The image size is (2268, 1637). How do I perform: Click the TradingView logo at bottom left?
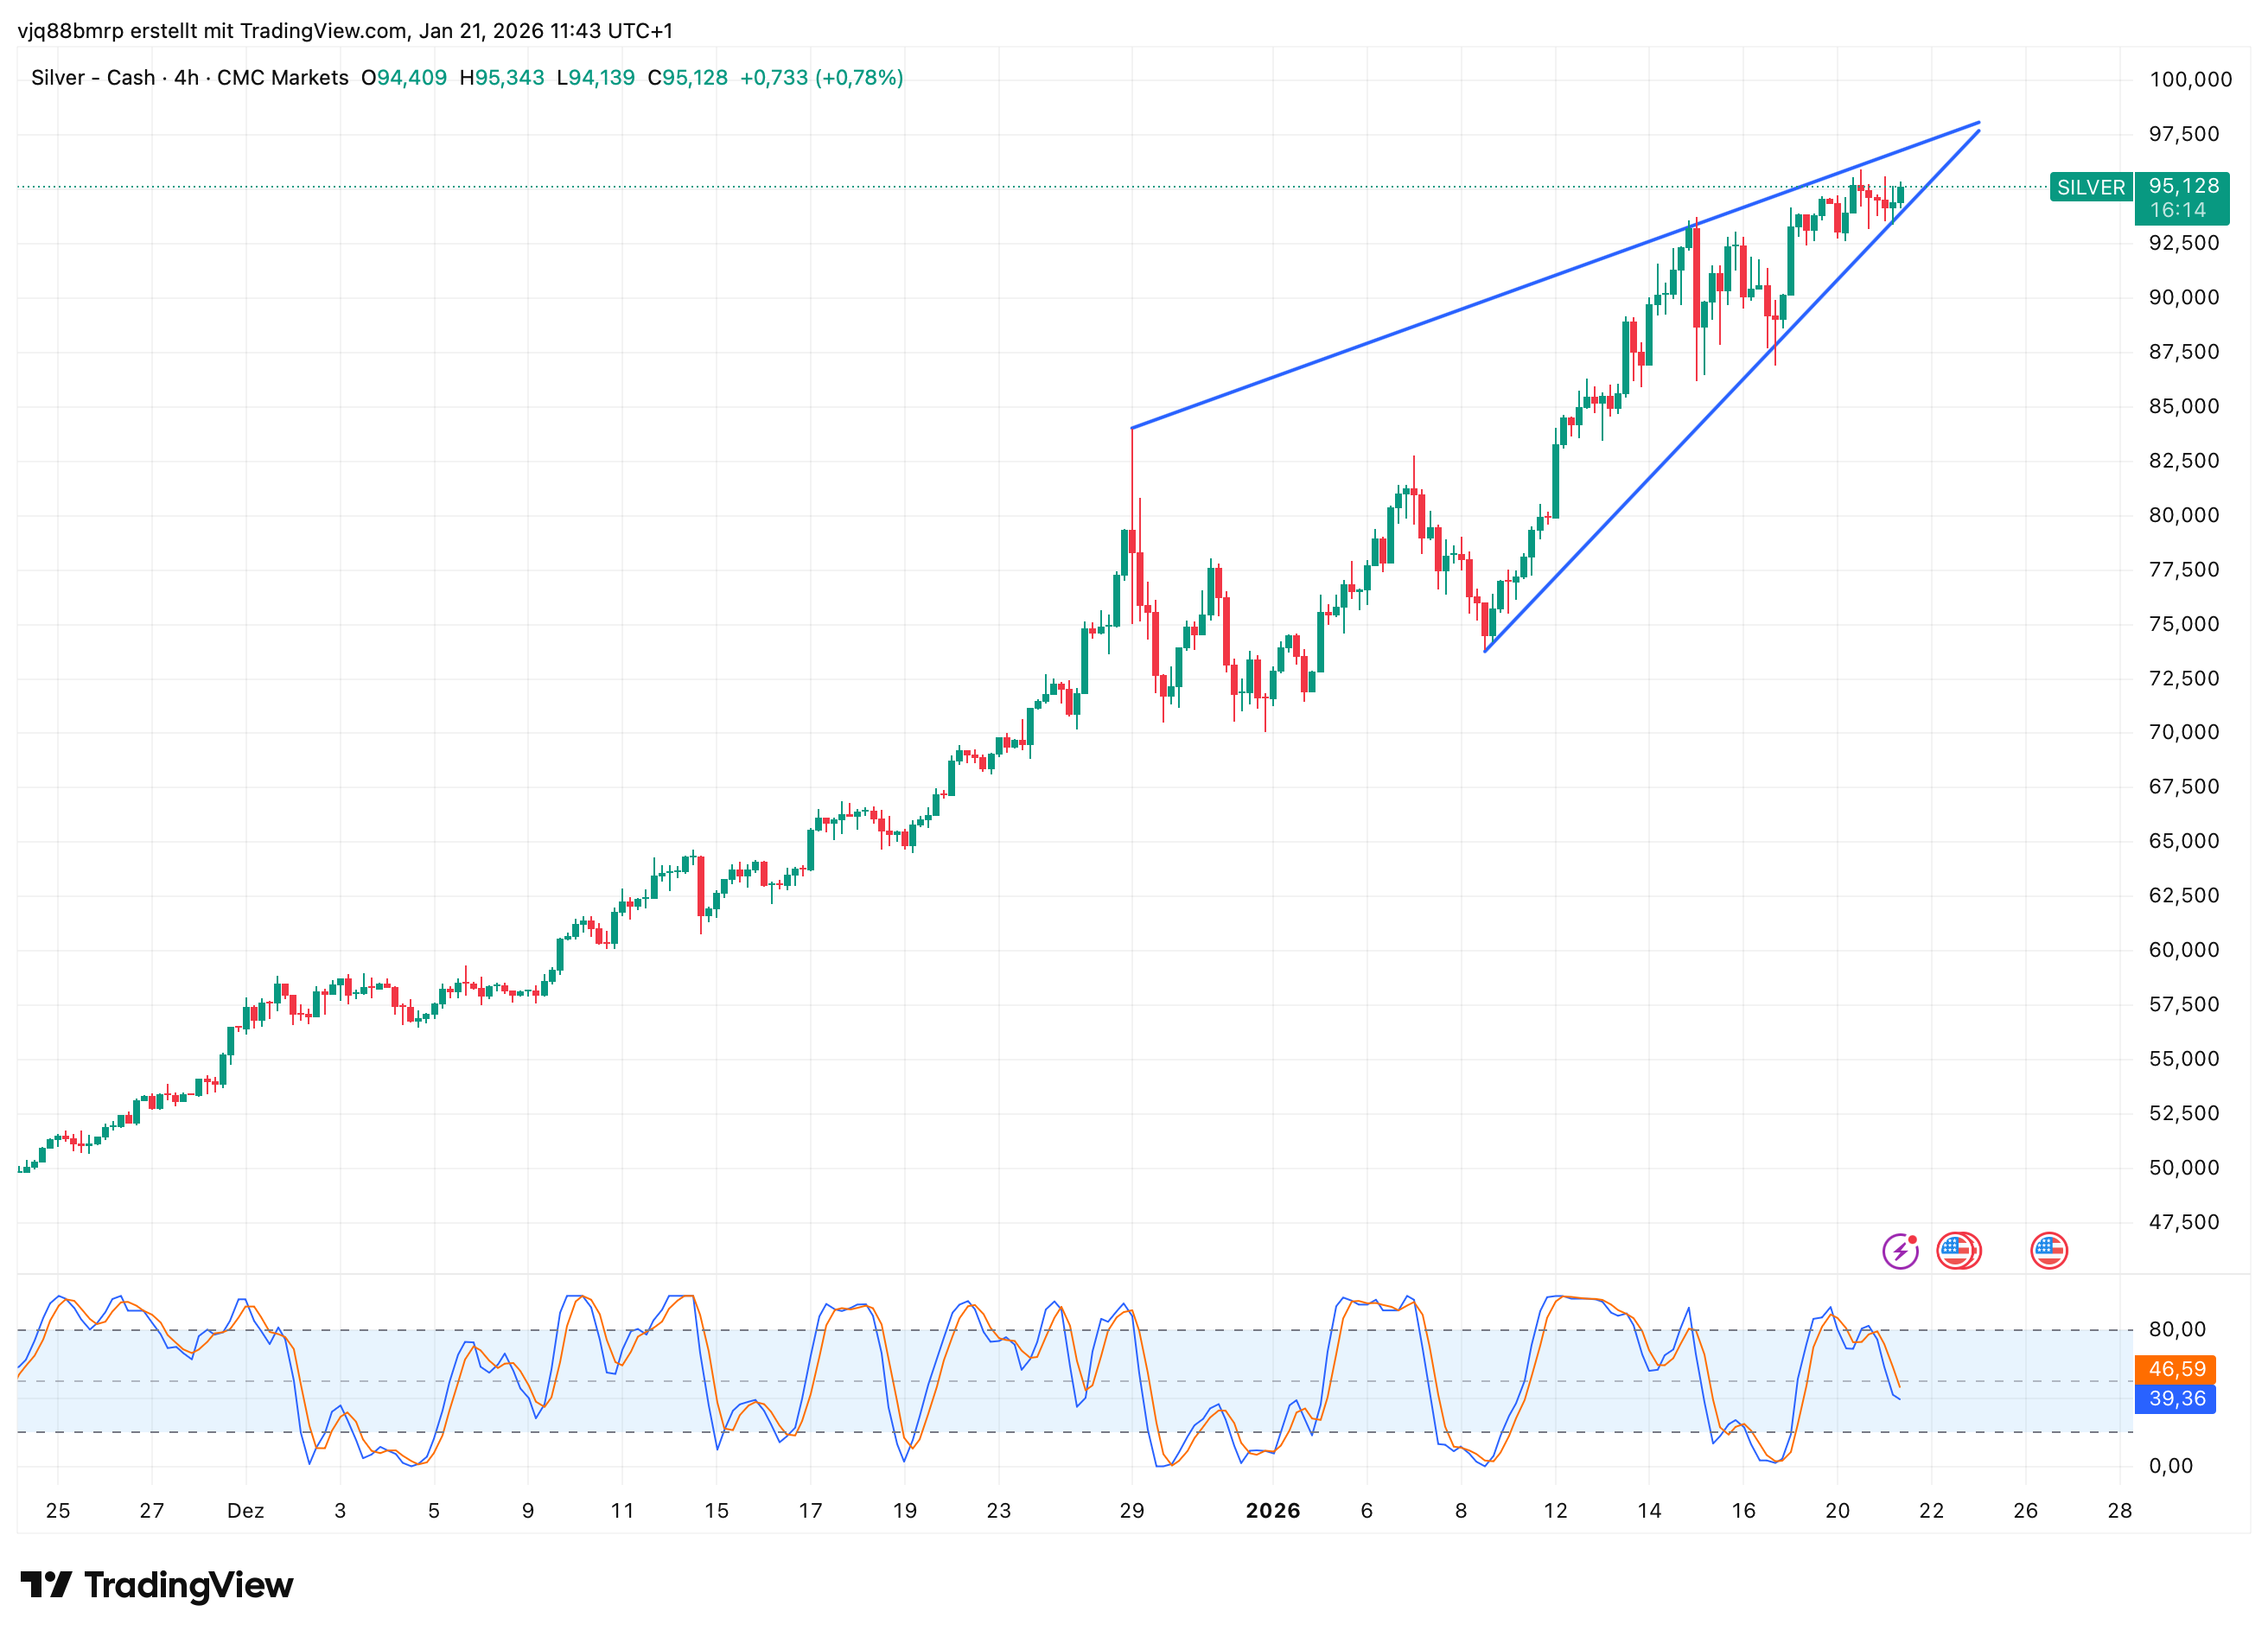157,1585
